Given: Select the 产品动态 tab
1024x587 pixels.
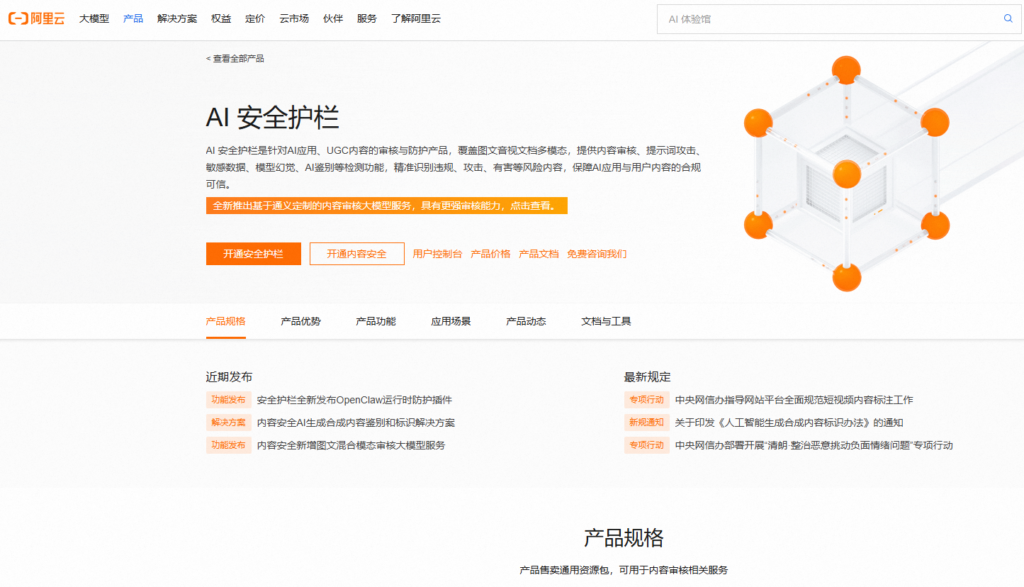Looking at the screenshot, I should click(526, 321).
